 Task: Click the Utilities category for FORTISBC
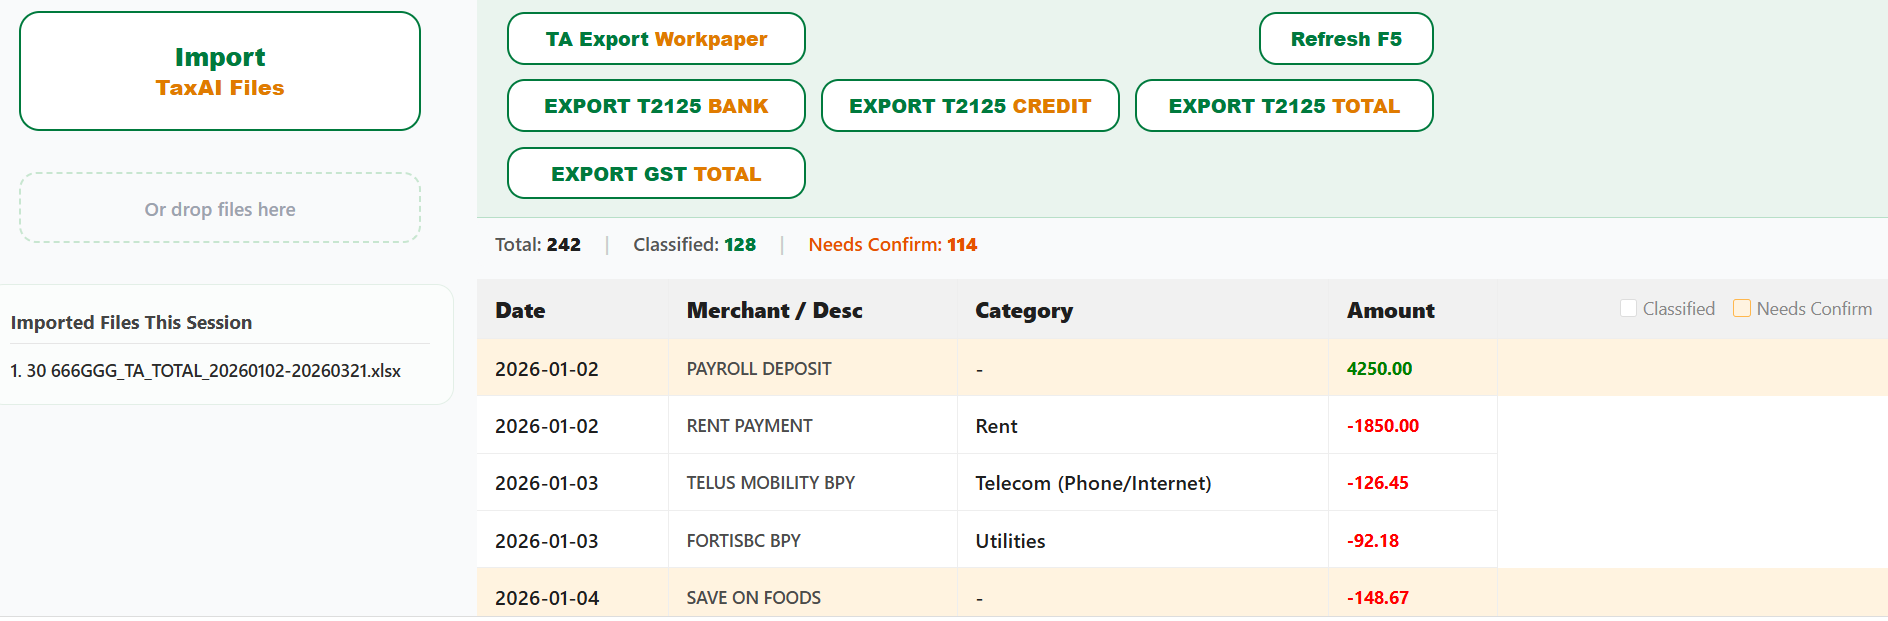[1010, 541]
